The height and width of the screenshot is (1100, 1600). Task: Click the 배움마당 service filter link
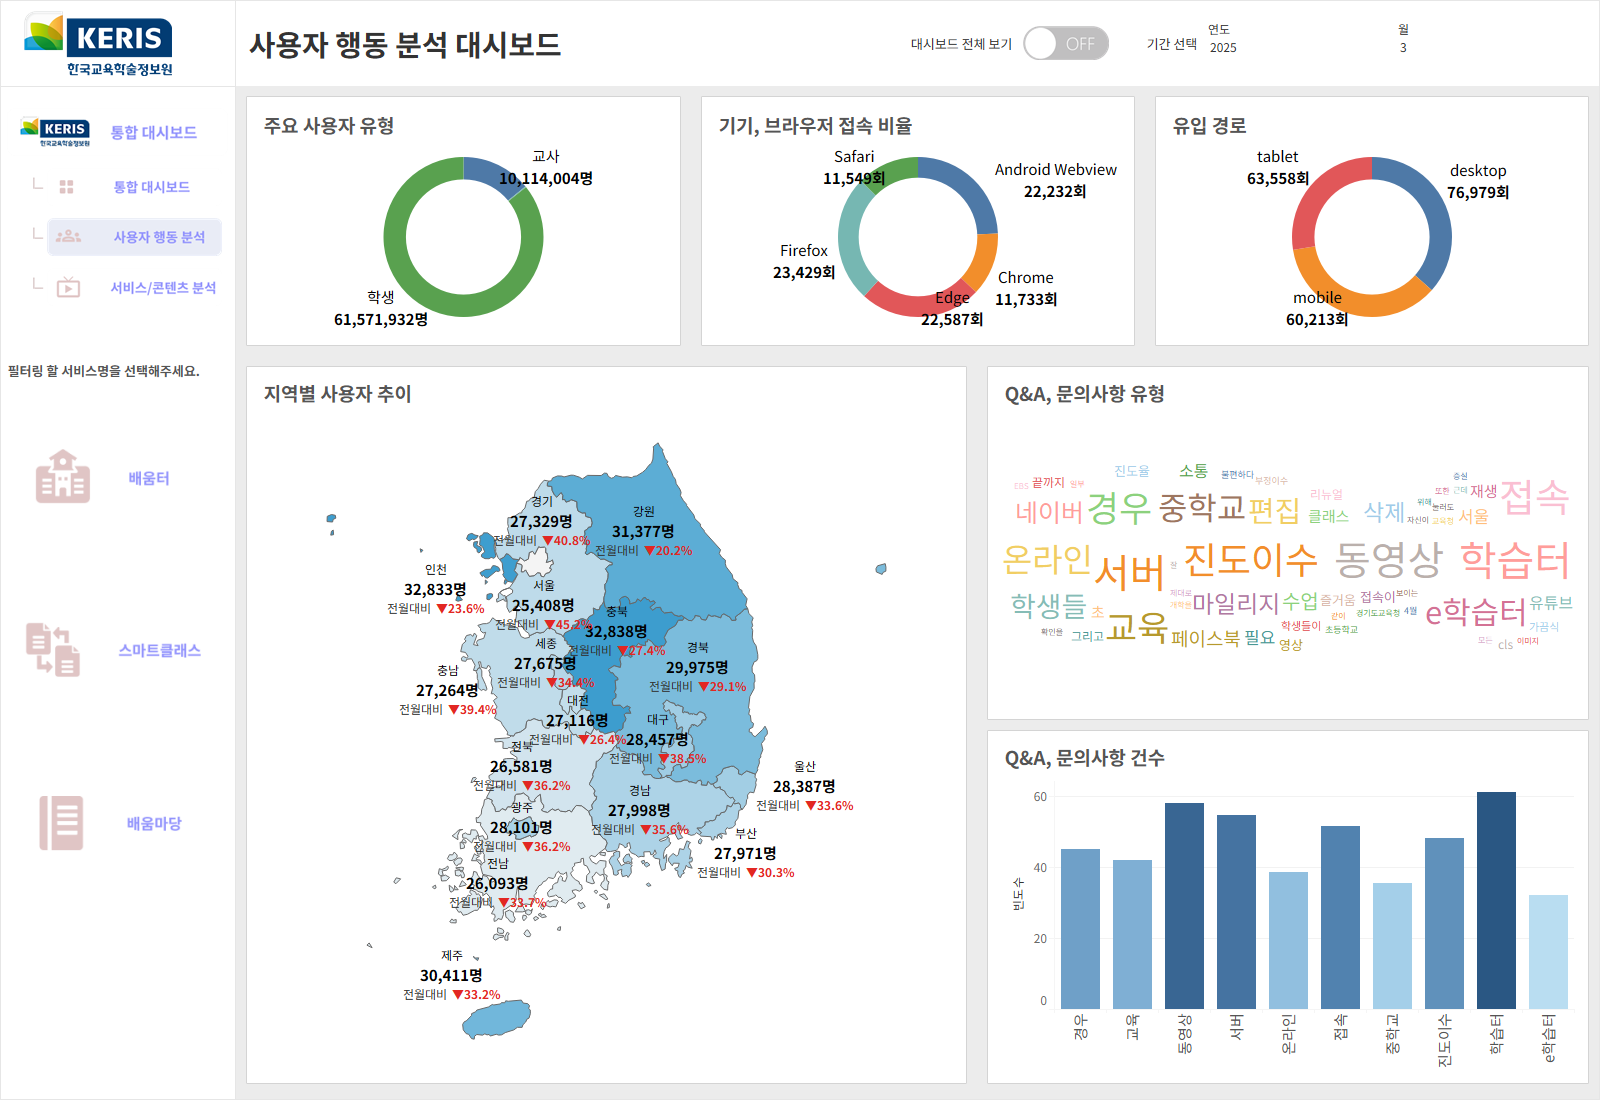click(154, 823)
